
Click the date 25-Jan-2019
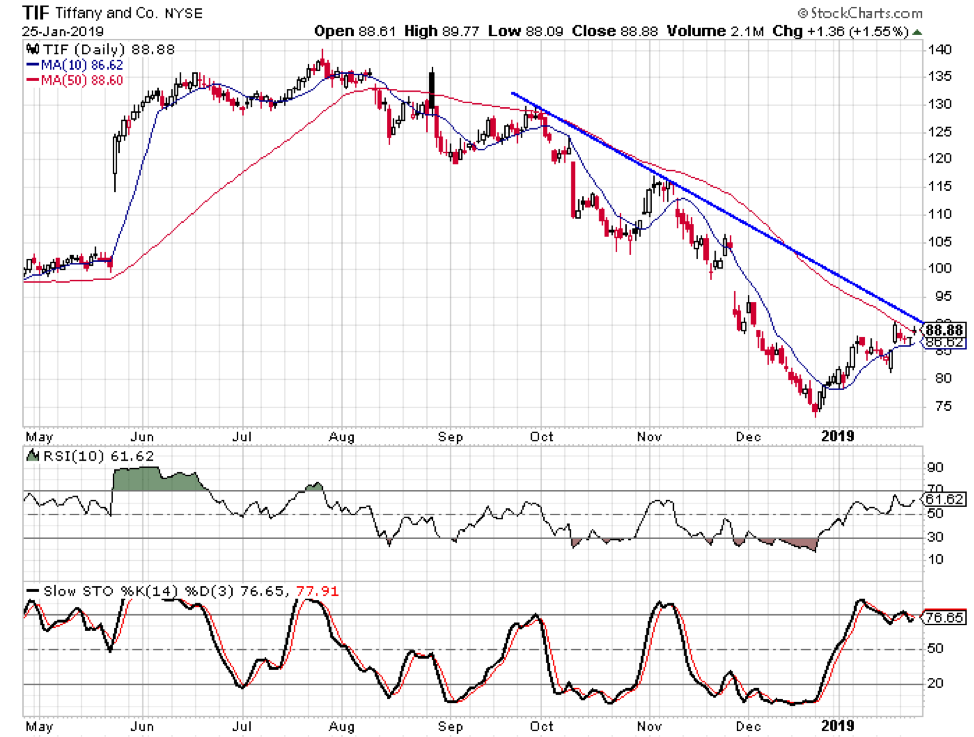tap(63, 31)
